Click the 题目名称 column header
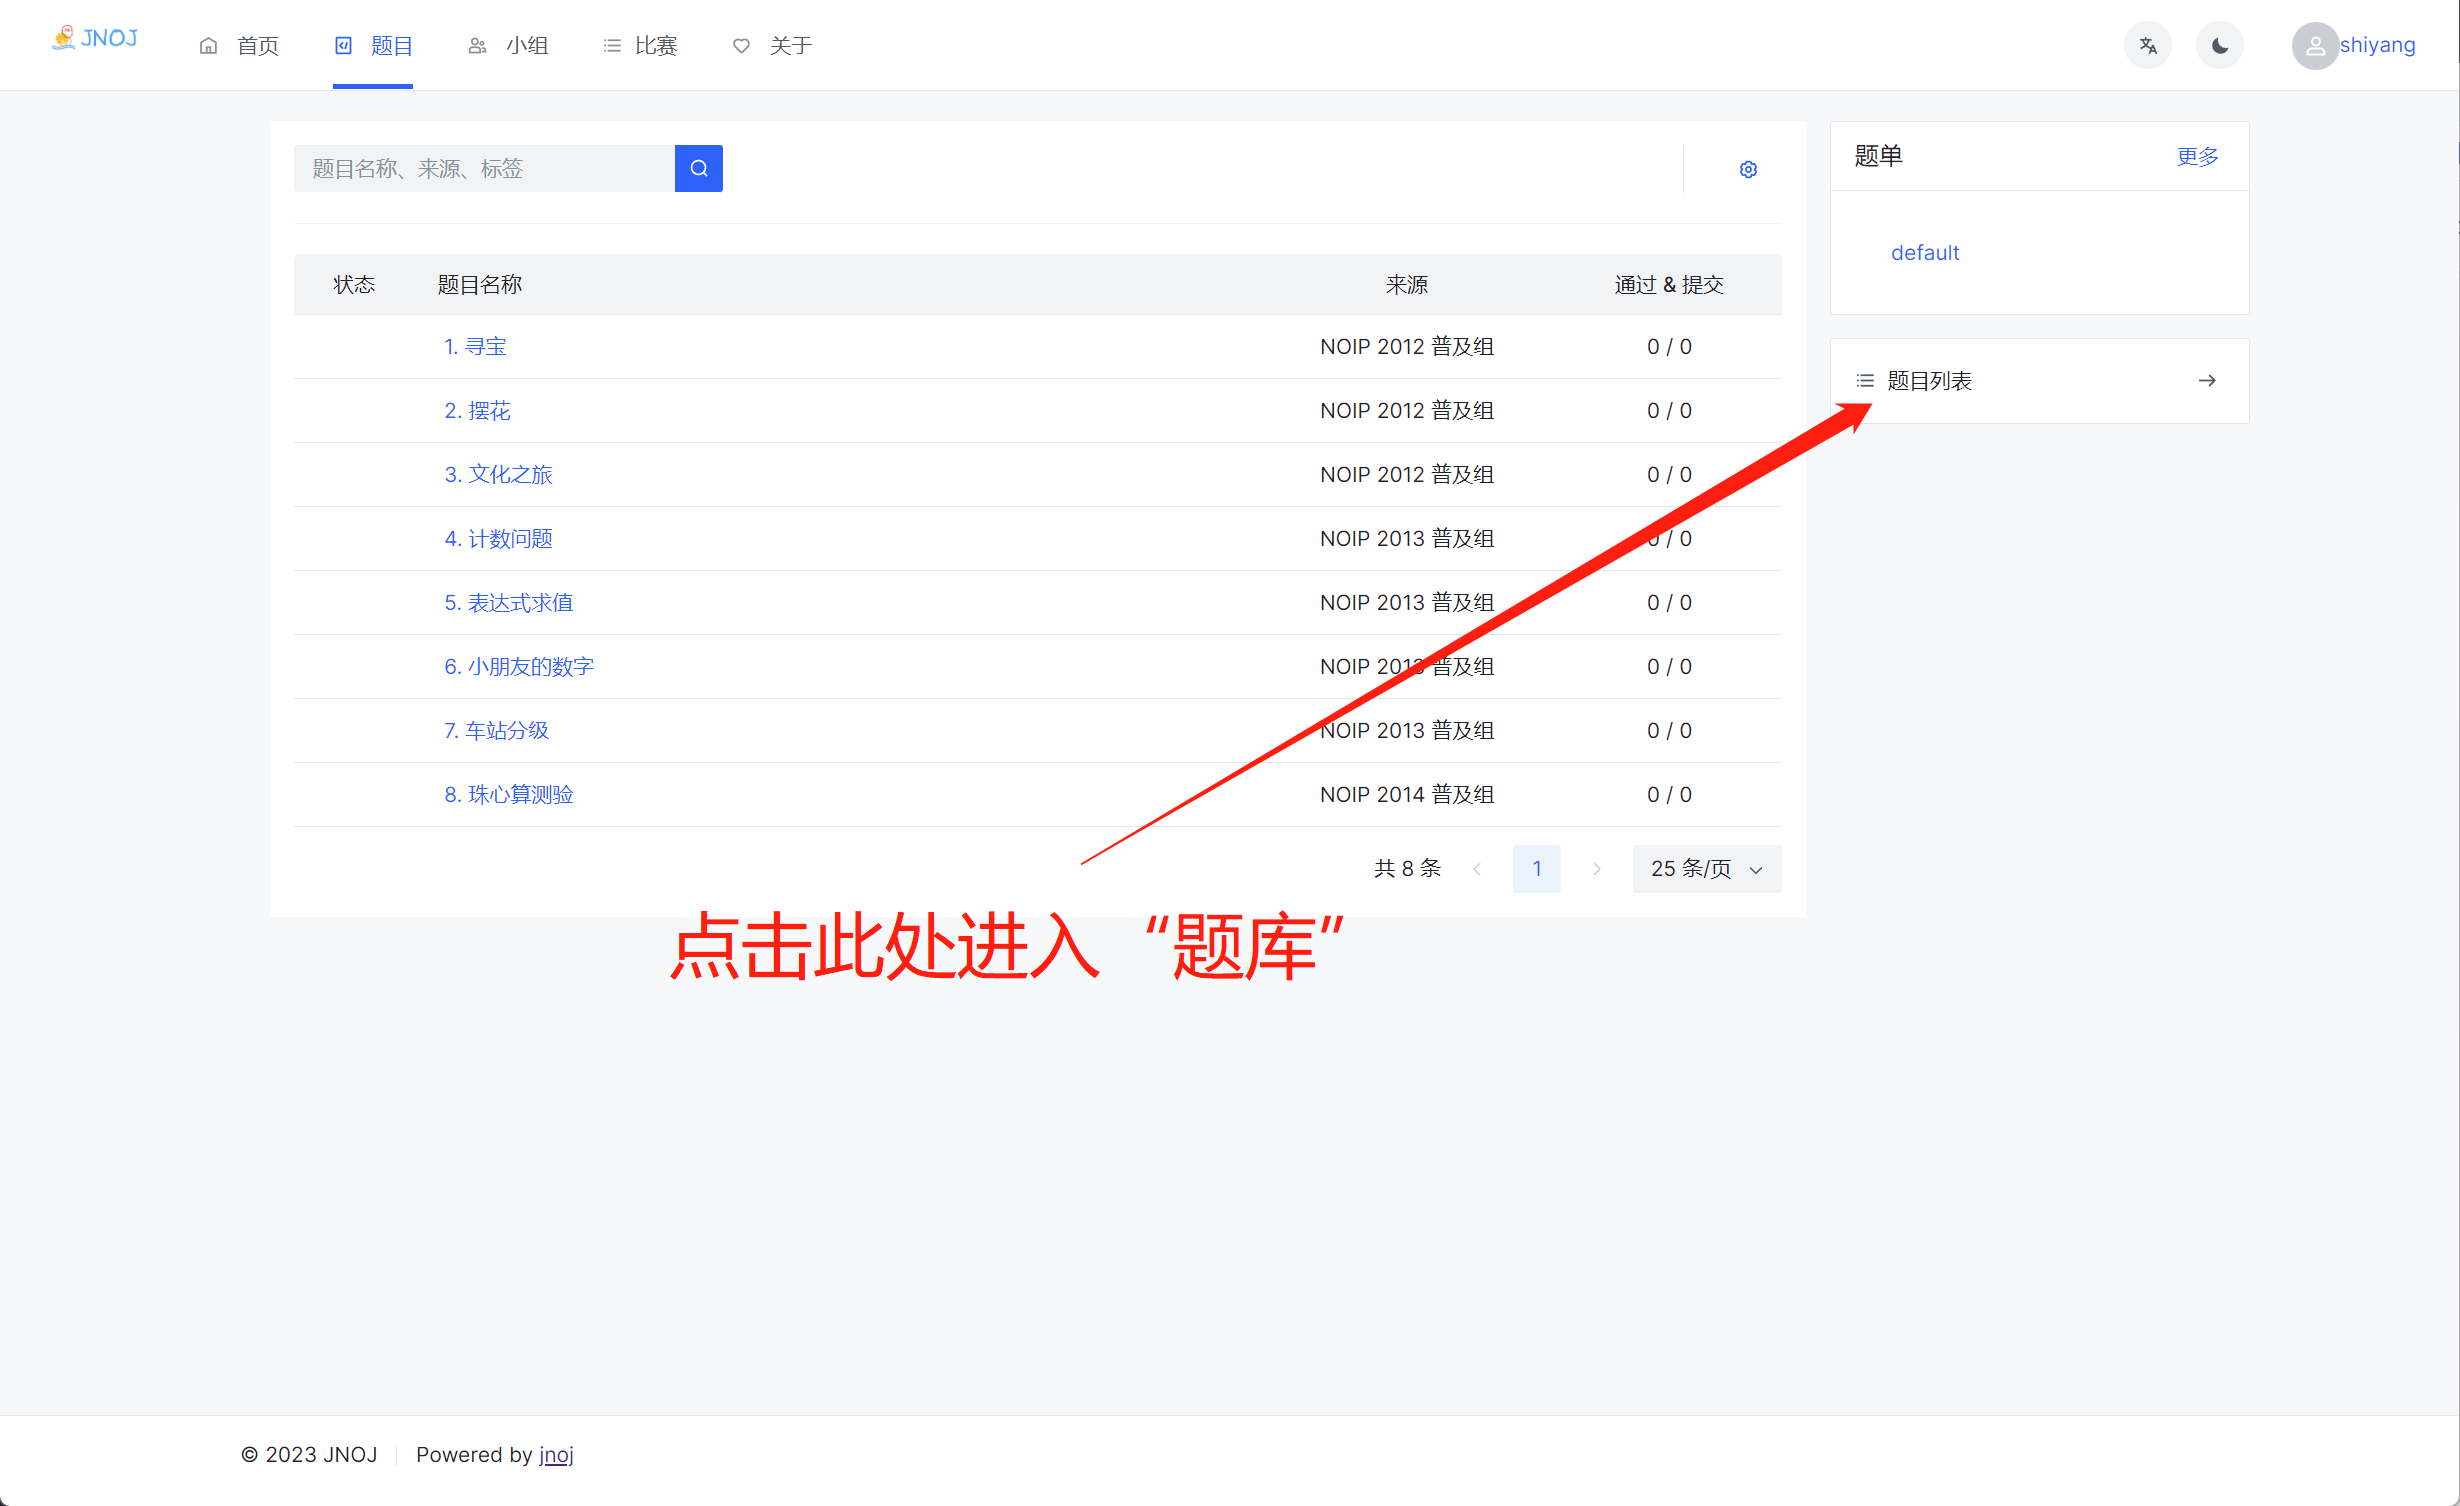 pyautogui.click(x=480, y=285)
